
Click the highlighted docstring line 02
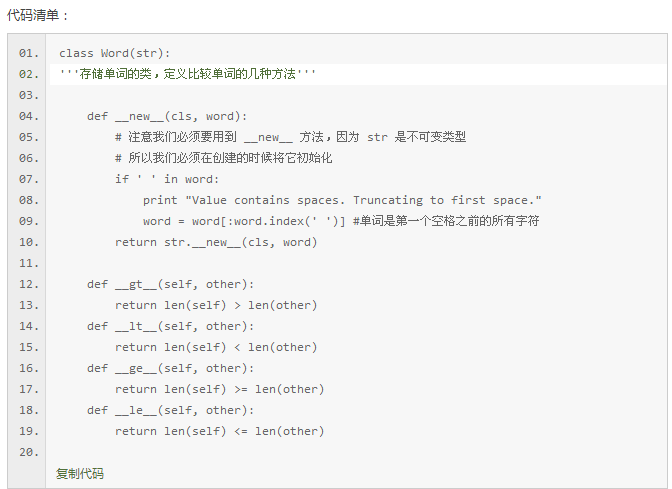358,74
